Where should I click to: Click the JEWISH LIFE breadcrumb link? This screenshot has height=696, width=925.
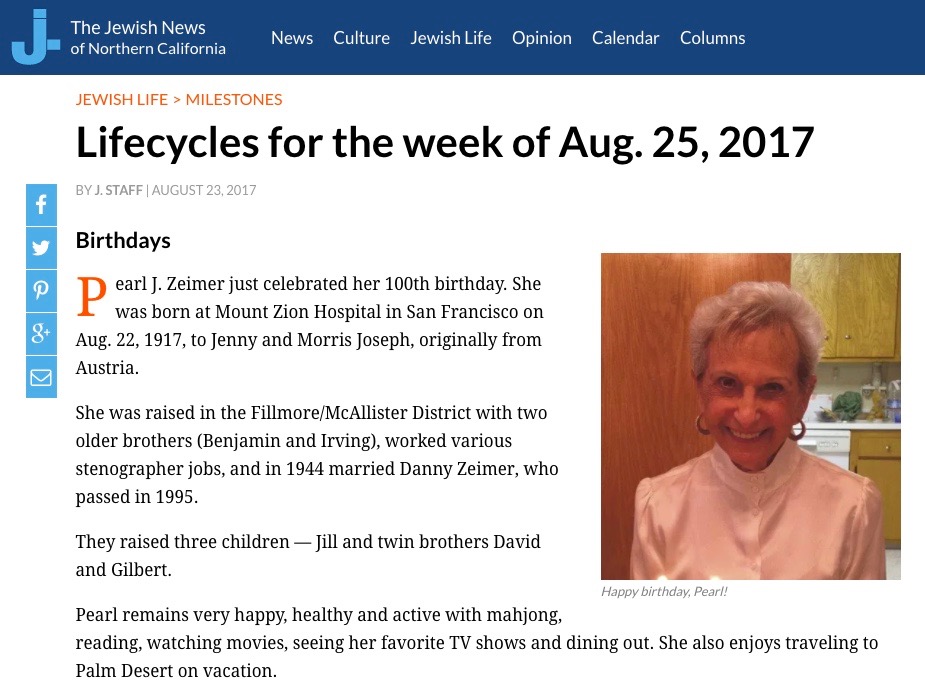(x=122, y=99)
